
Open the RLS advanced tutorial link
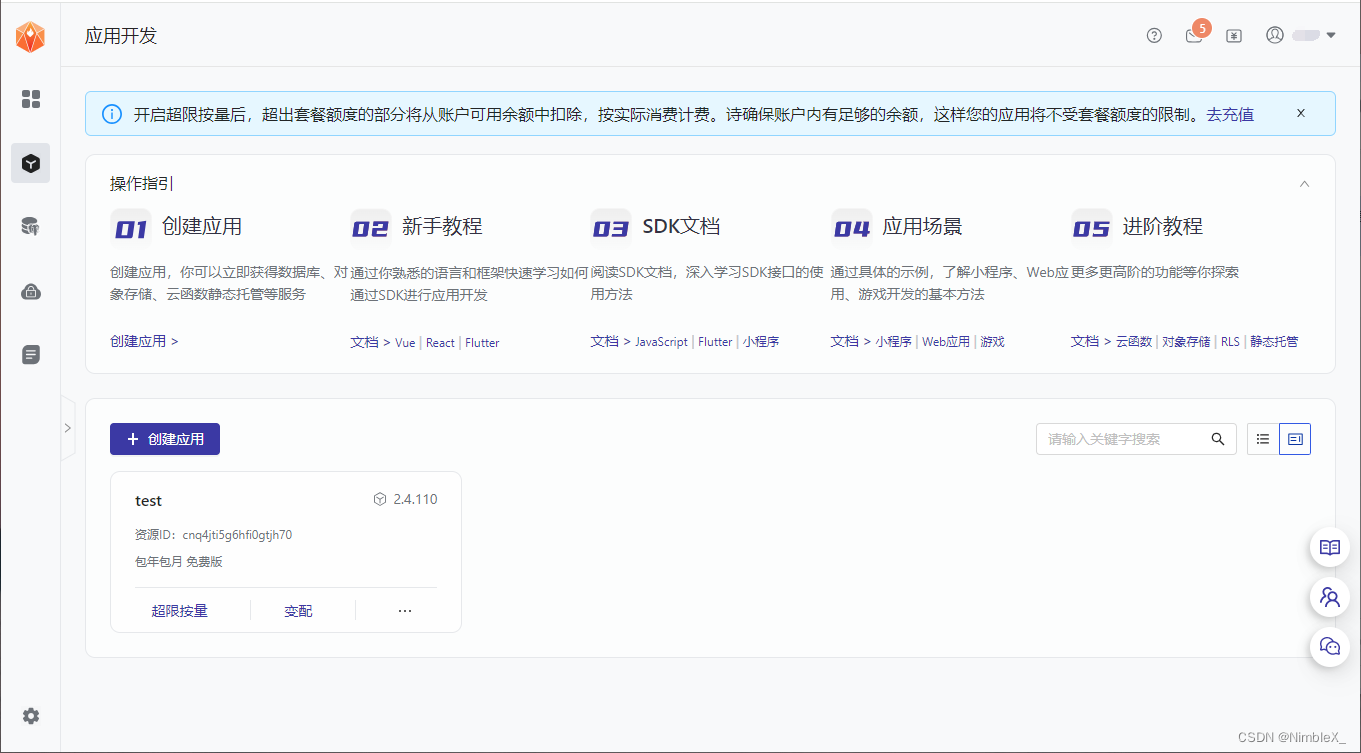click(1230, 341)
